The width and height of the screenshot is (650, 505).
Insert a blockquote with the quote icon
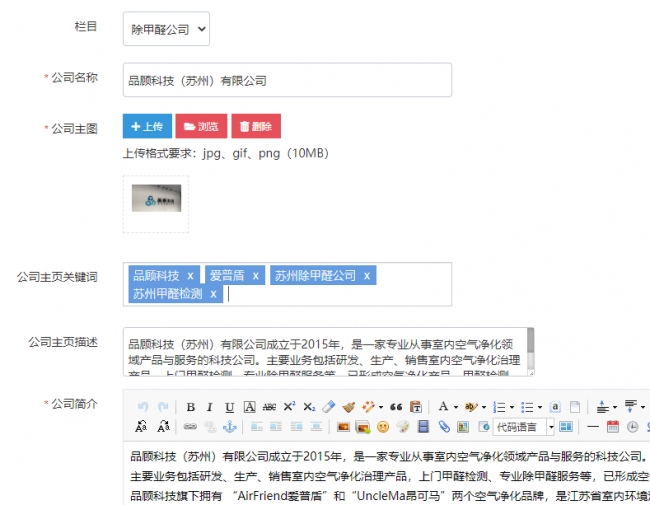point(396,407)
